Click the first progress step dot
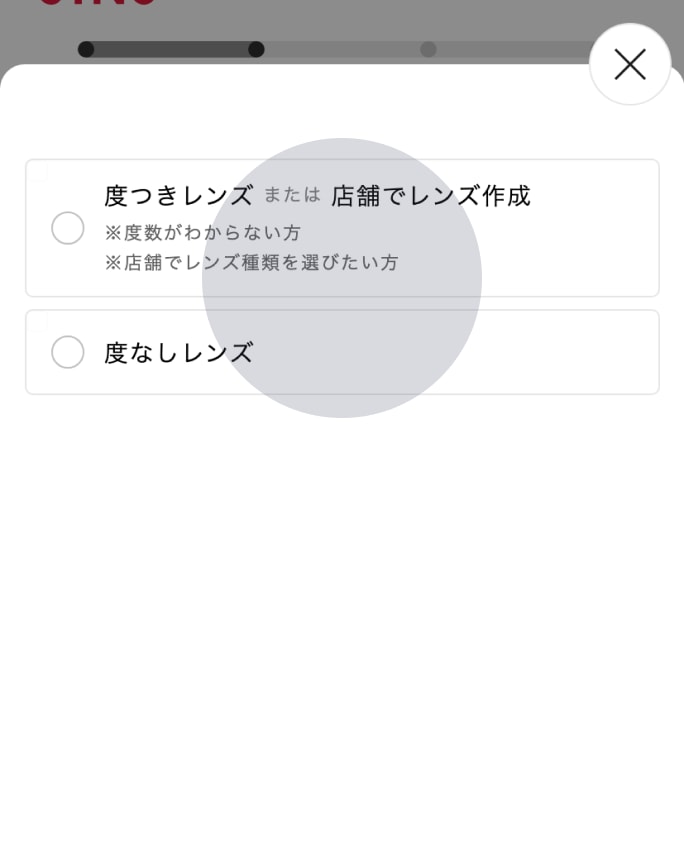684x860 pixels. [86, 49]
